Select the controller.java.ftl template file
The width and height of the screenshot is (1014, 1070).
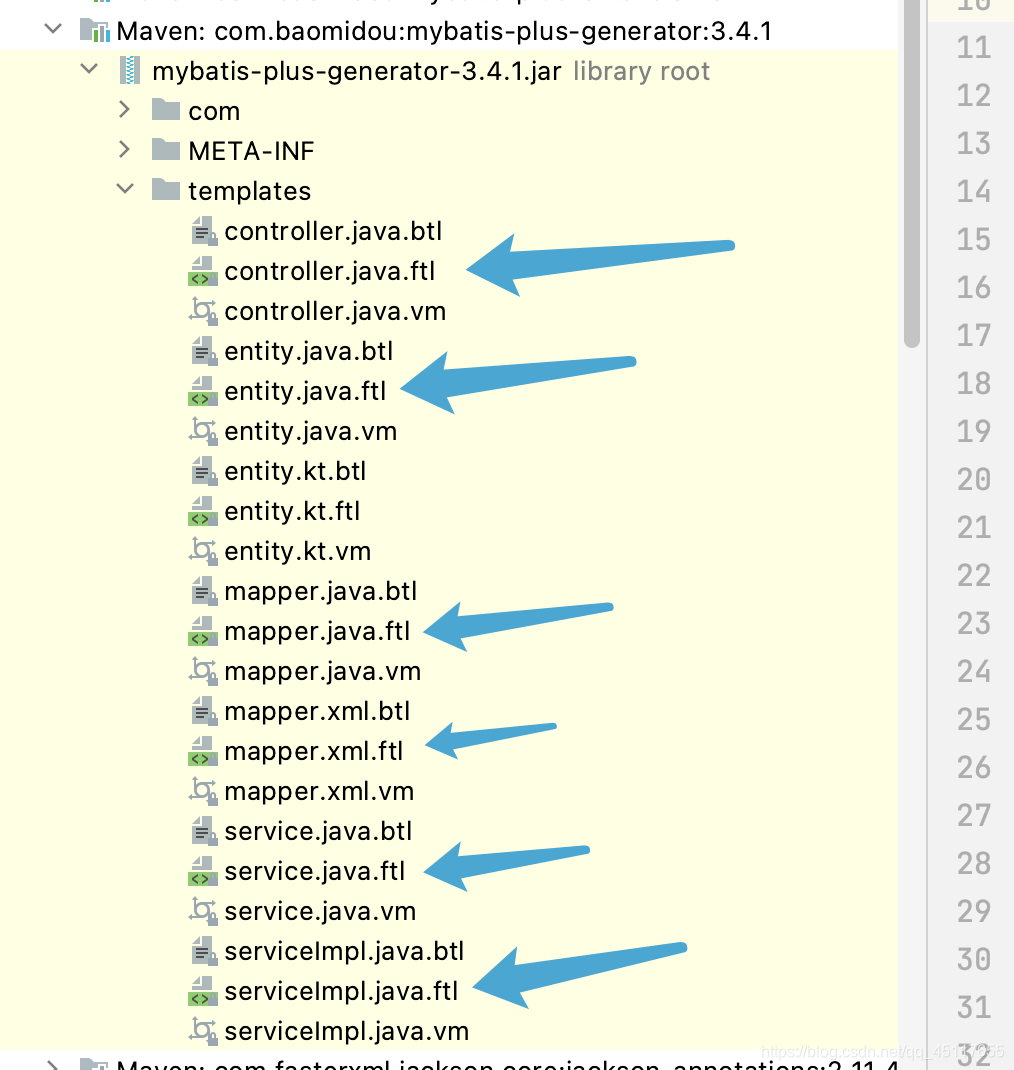click(x=330, y=271)
